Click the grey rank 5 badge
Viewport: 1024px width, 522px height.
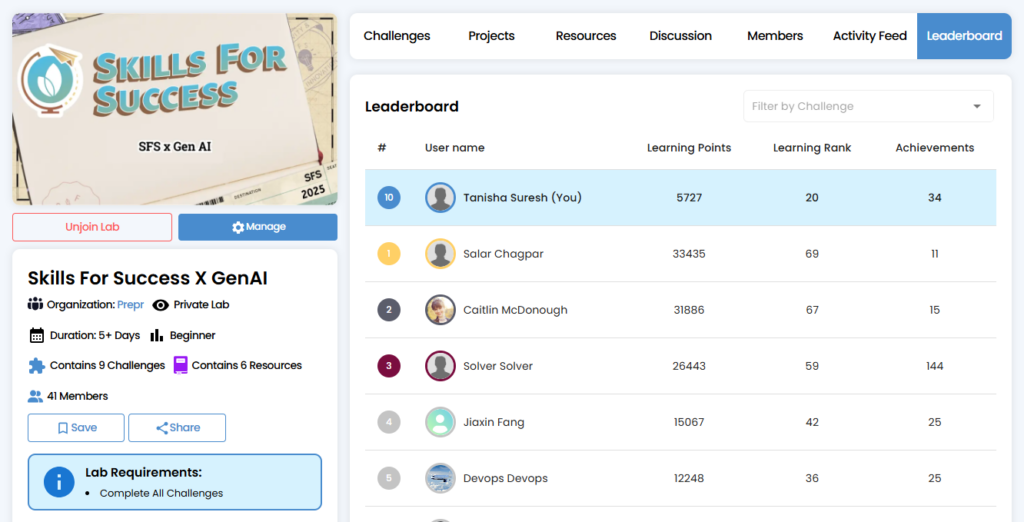[389, 478]
